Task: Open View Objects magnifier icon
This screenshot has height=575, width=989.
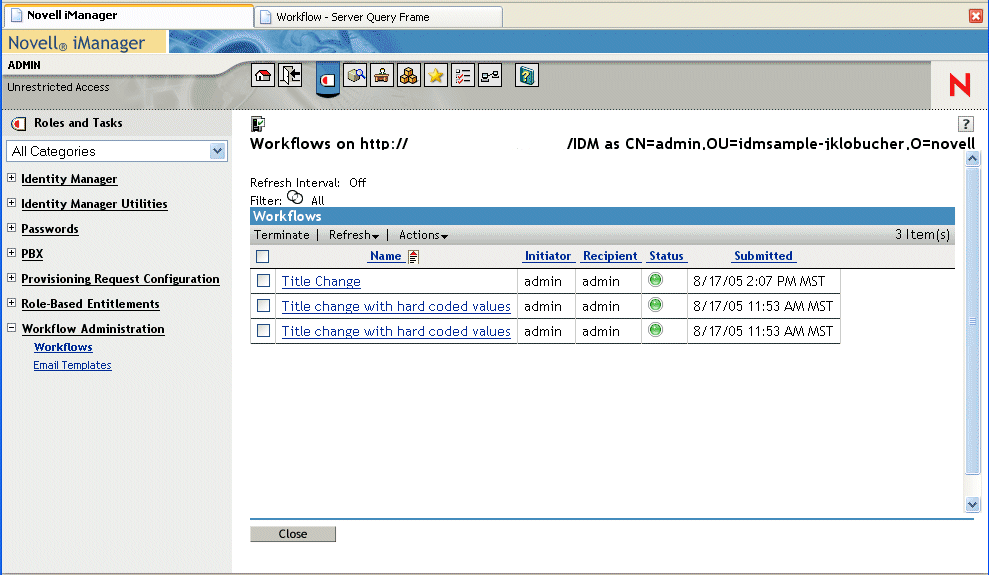Action: [356, 76]
